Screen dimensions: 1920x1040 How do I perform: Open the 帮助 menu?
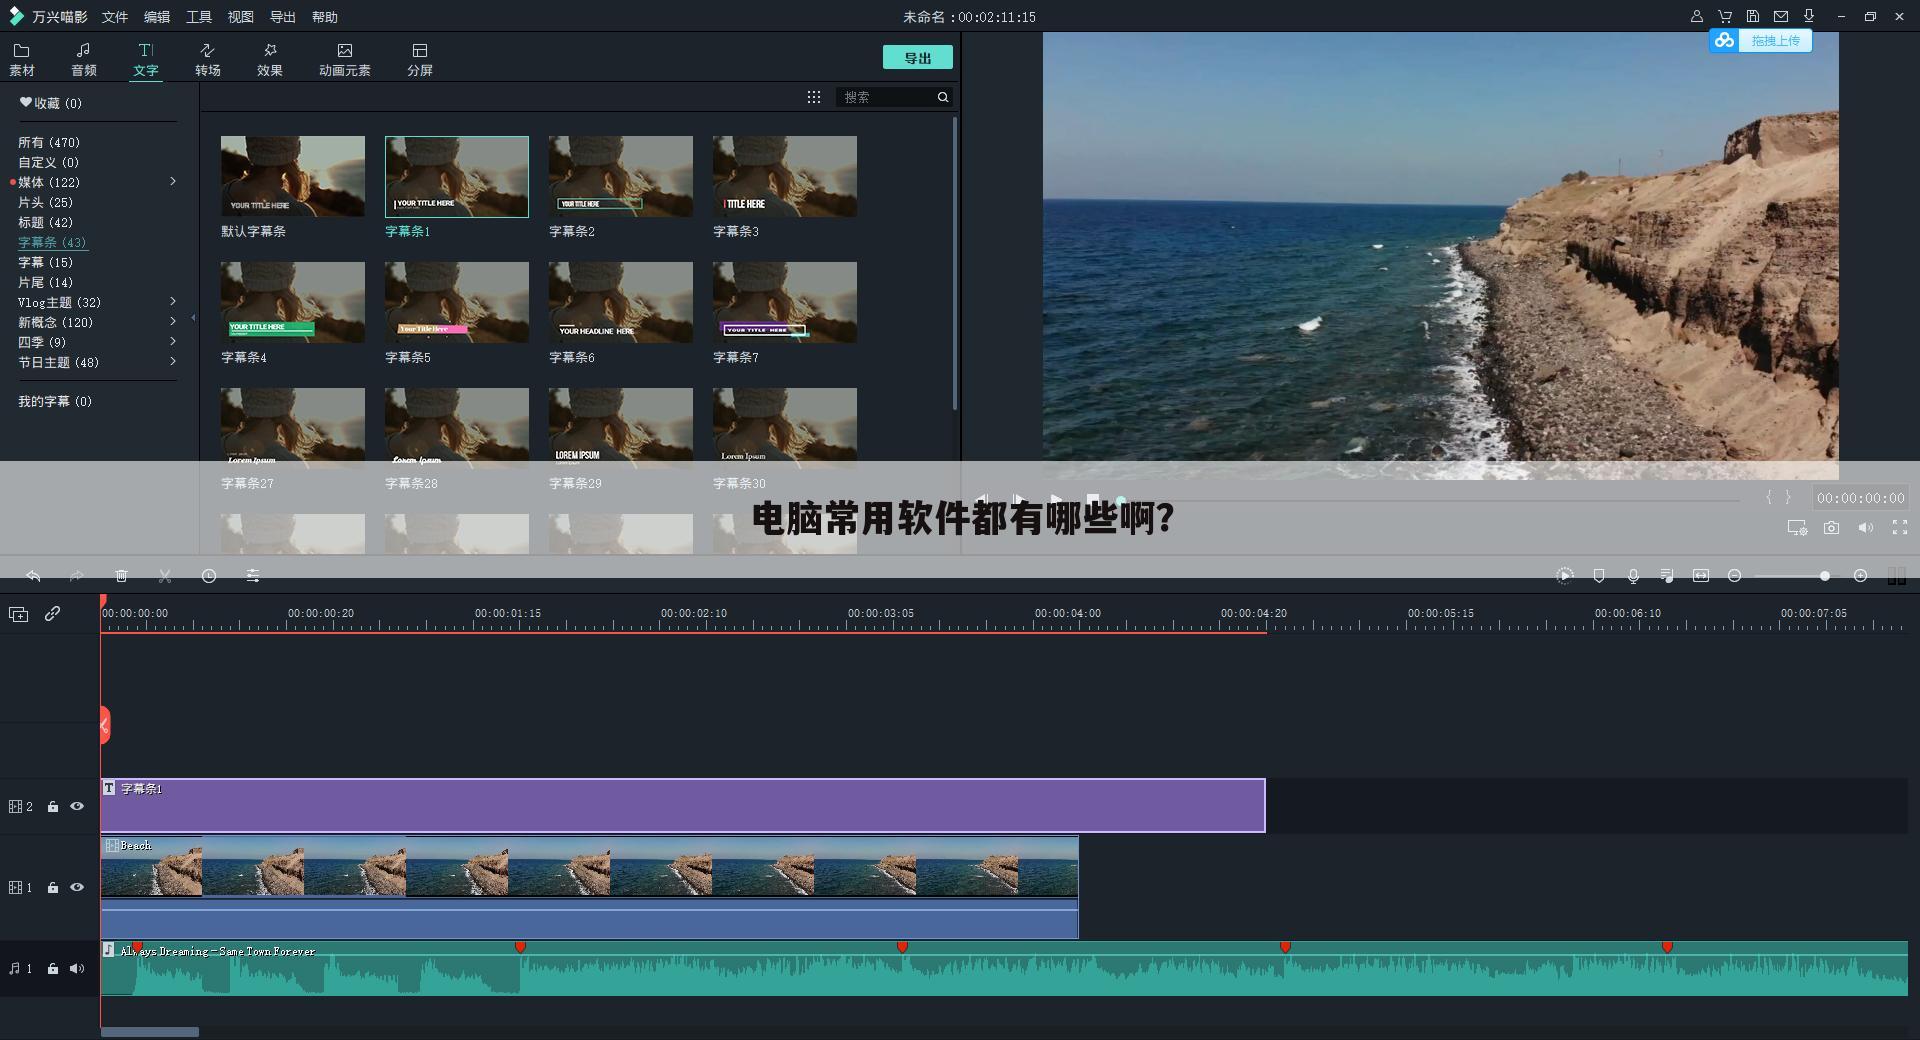coord(325,17)
